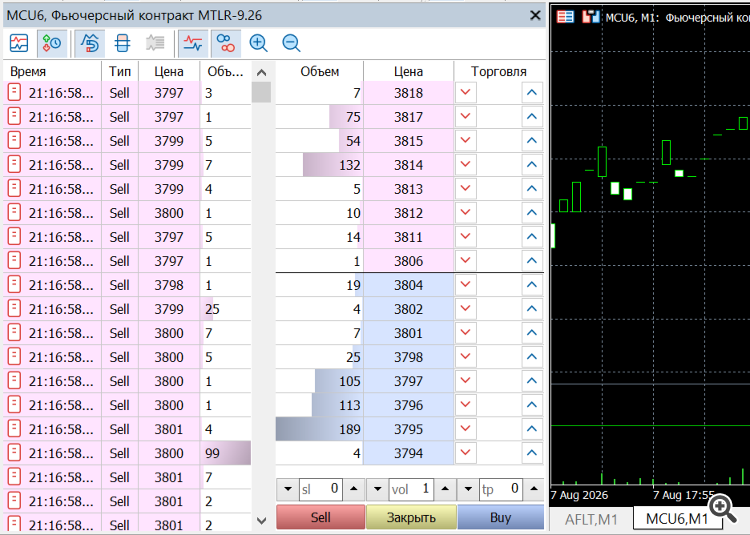Click the red down arrow at price 3794

[x=465, y=453]
